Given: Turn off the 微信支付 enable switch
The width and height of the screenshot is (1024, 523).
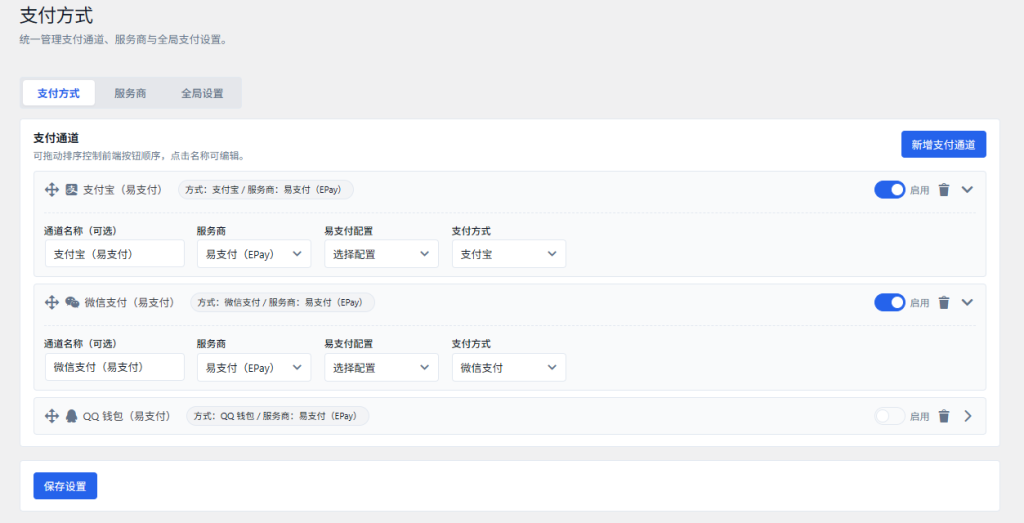Looking at the screenshot, I should tap(889, 303).
